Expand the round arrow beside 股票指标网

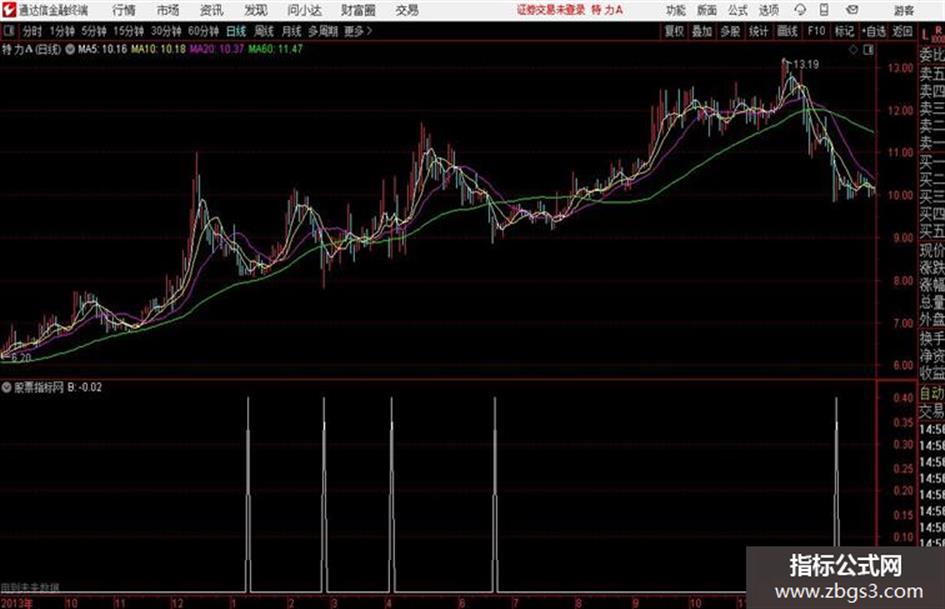click(x=7, y=387)
